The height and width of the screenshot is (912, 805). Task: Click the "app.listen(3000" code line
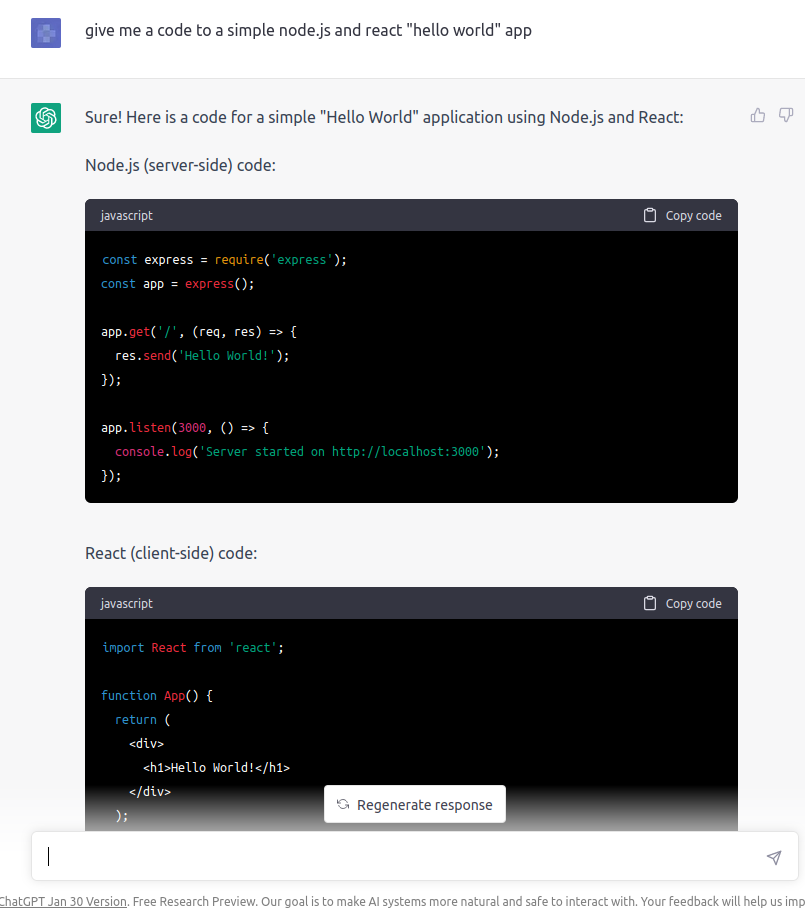pyautogui.click(x=185, y=428)
